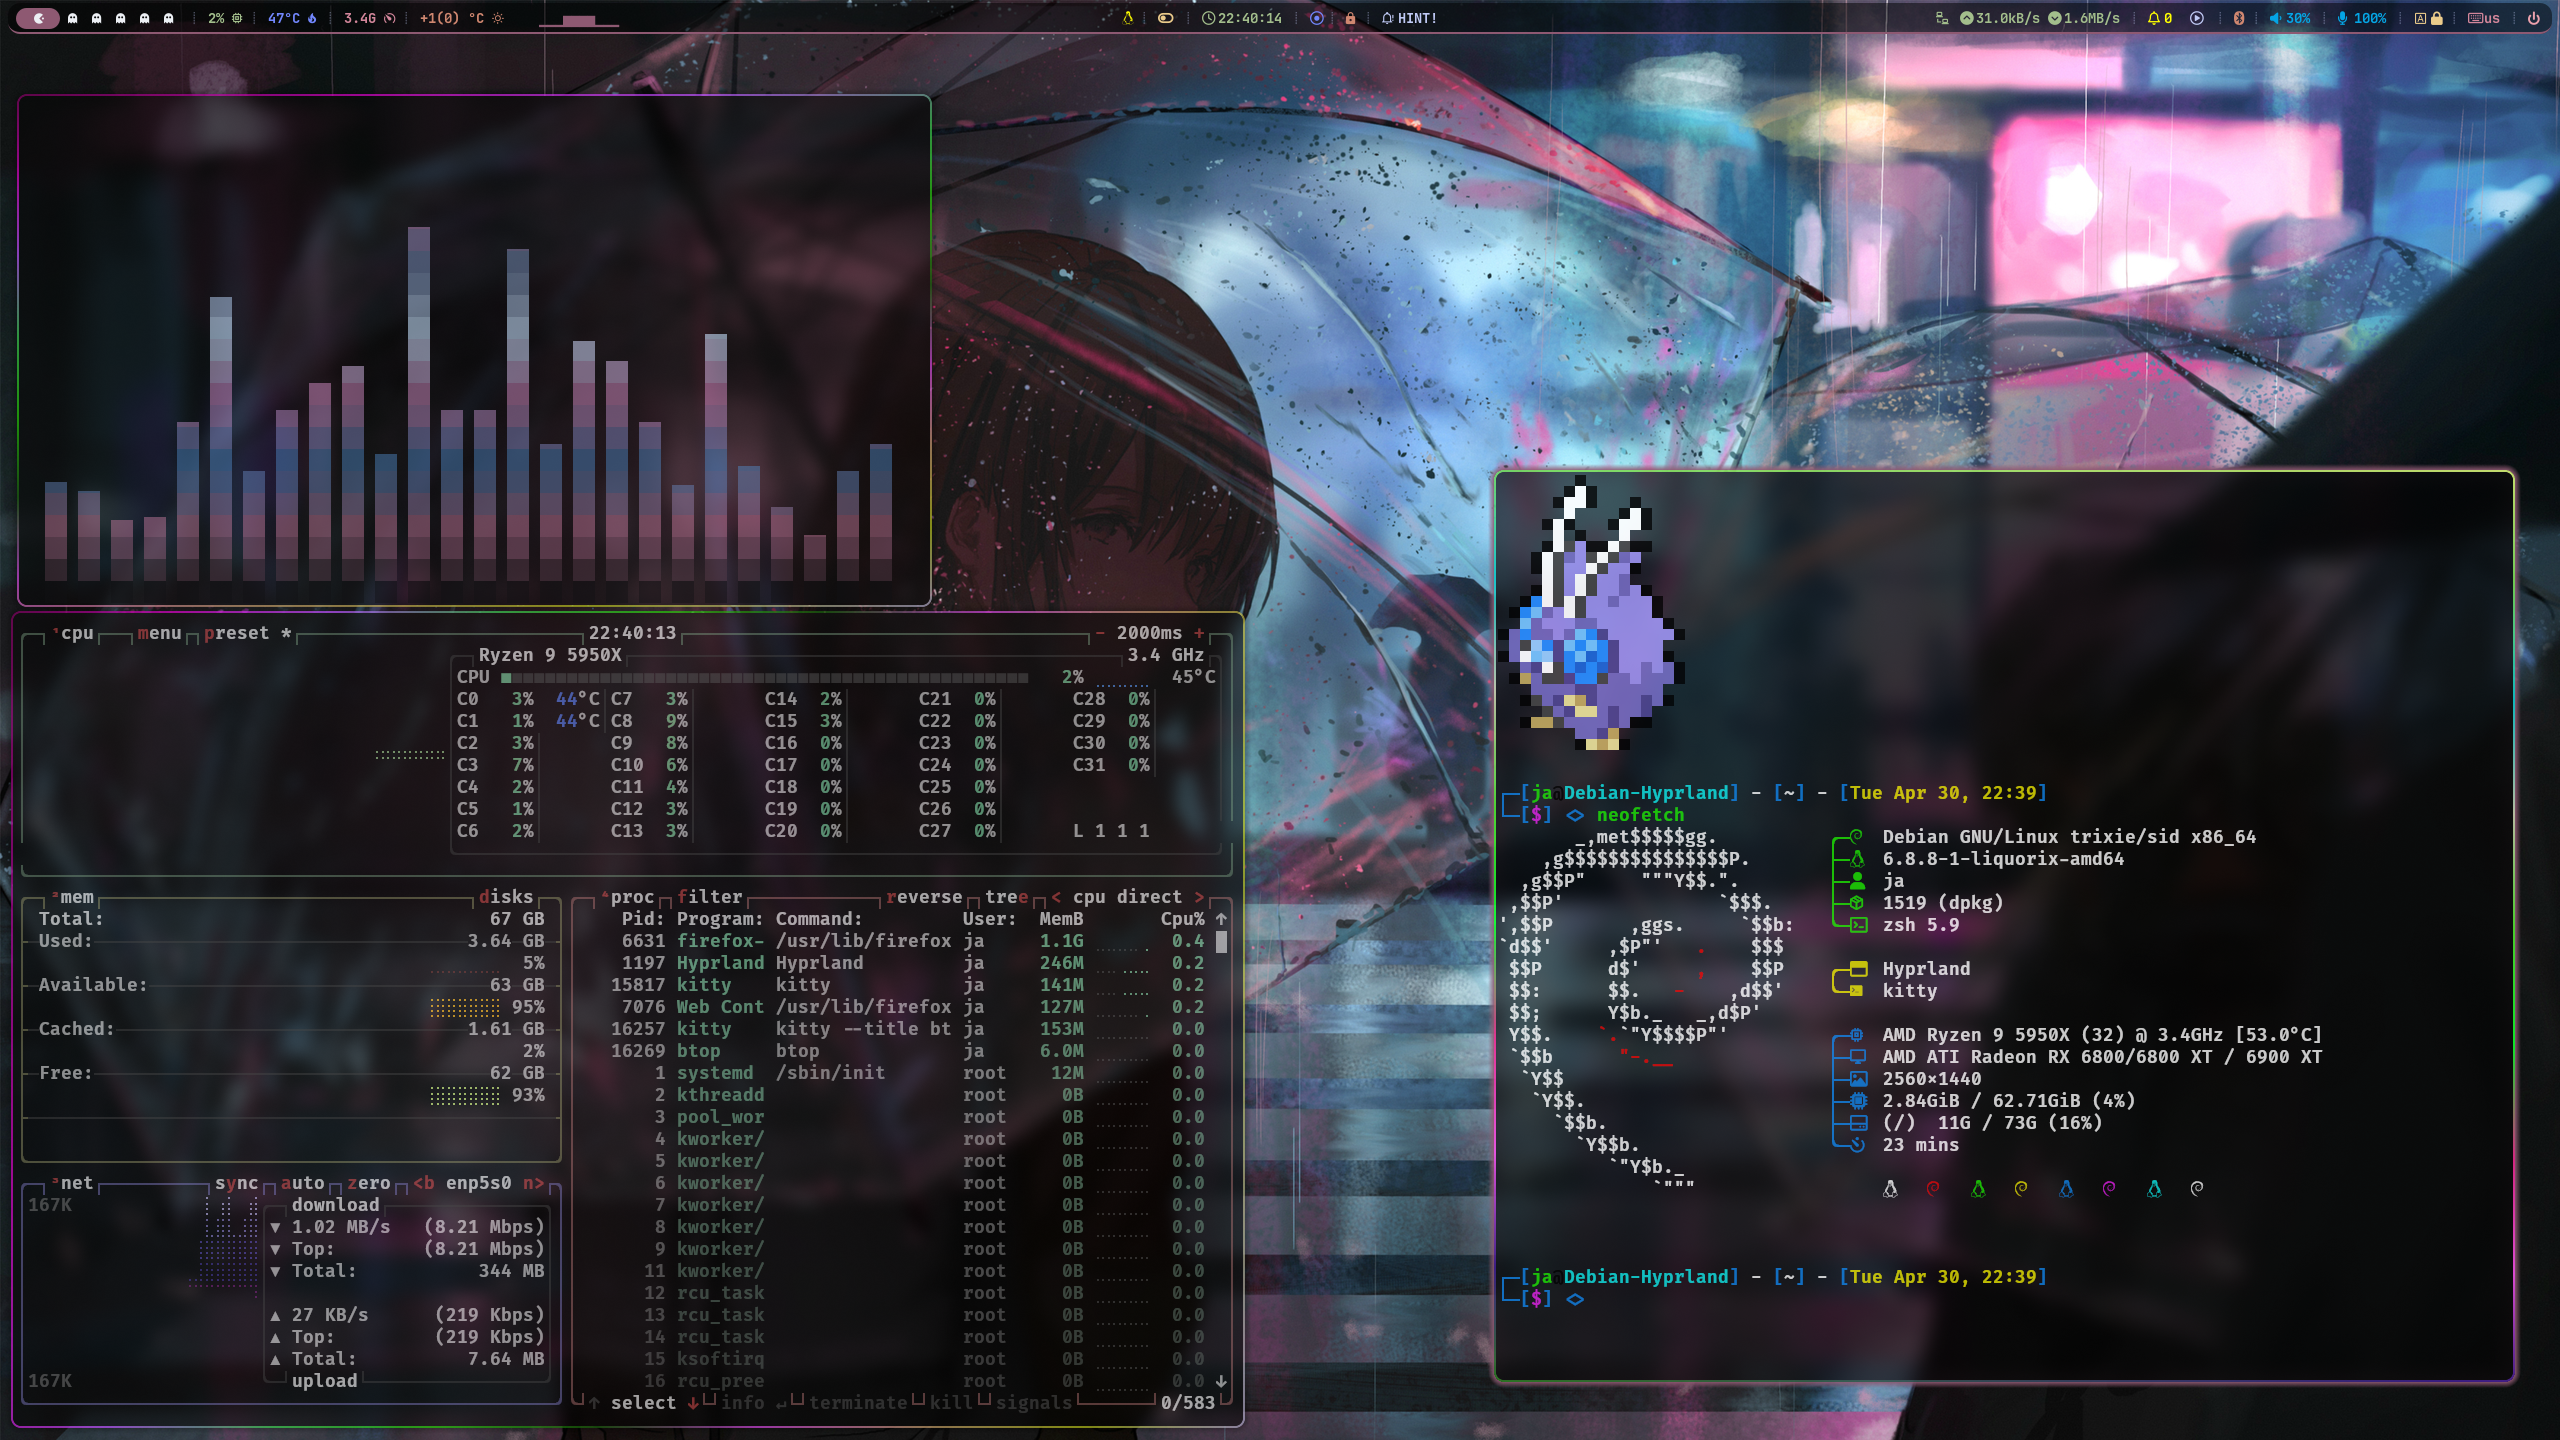Screen dimensions: 2560x1440
Task: Toggle tree view in btop proc
Action: coord(1006,897)
